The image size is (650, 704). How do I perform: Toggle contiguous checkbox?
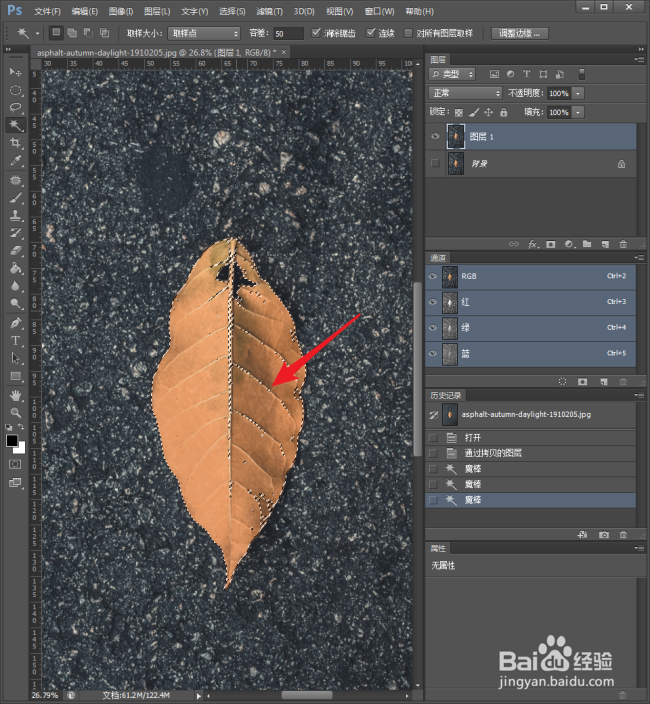click(x=370, y=33)
